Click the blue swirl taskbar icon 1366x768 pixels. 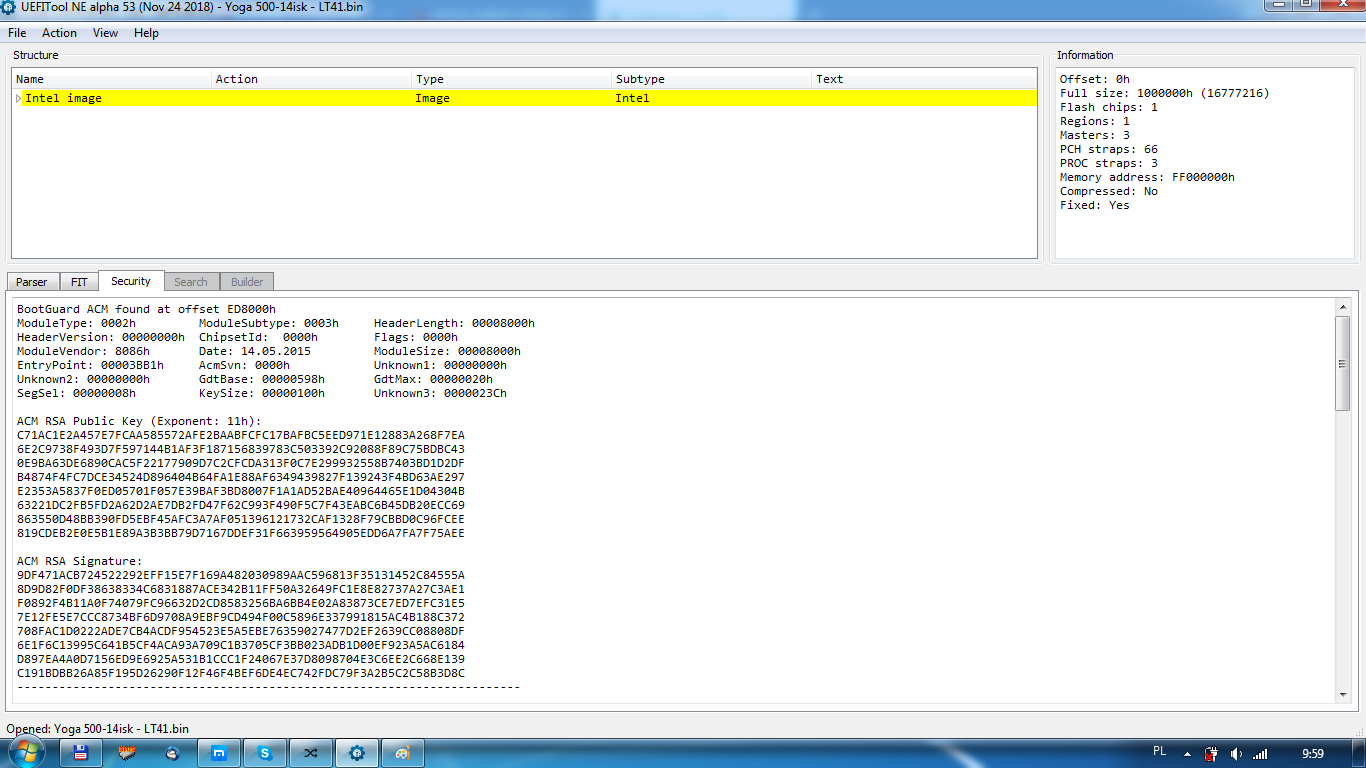pyautogui.click(x=173, y=753)
